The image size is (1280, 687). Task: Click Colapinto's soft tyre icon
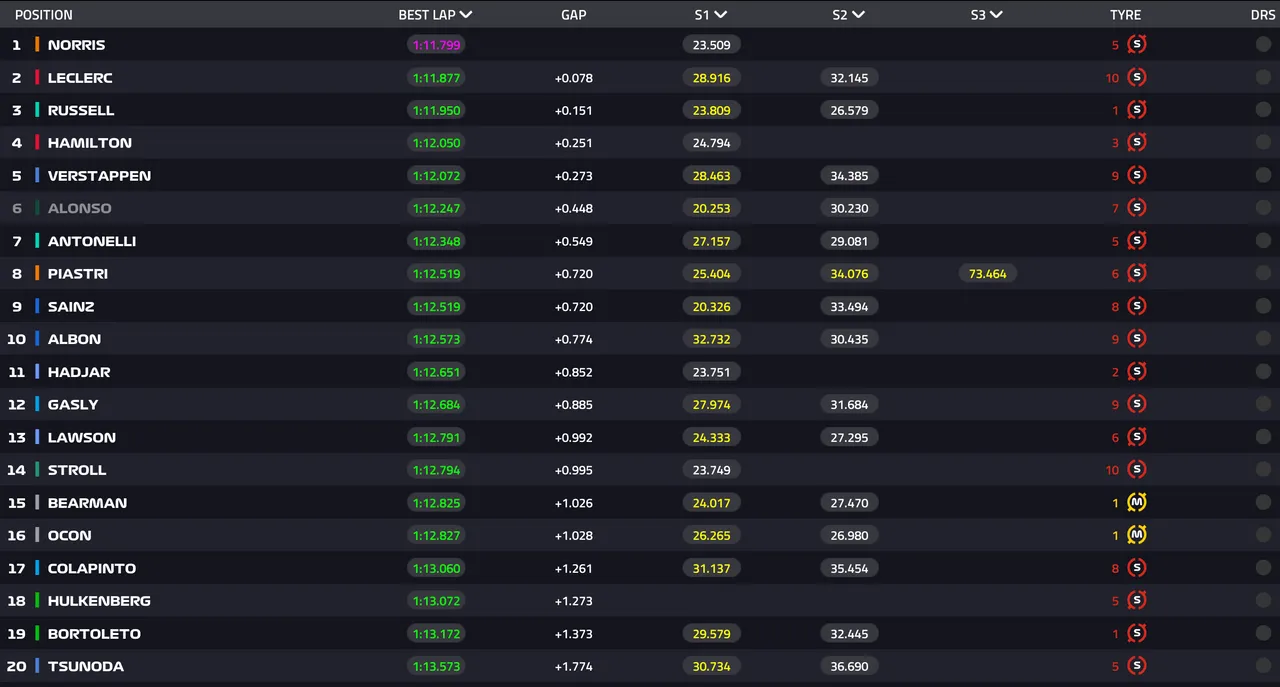tap(1136, 568)
